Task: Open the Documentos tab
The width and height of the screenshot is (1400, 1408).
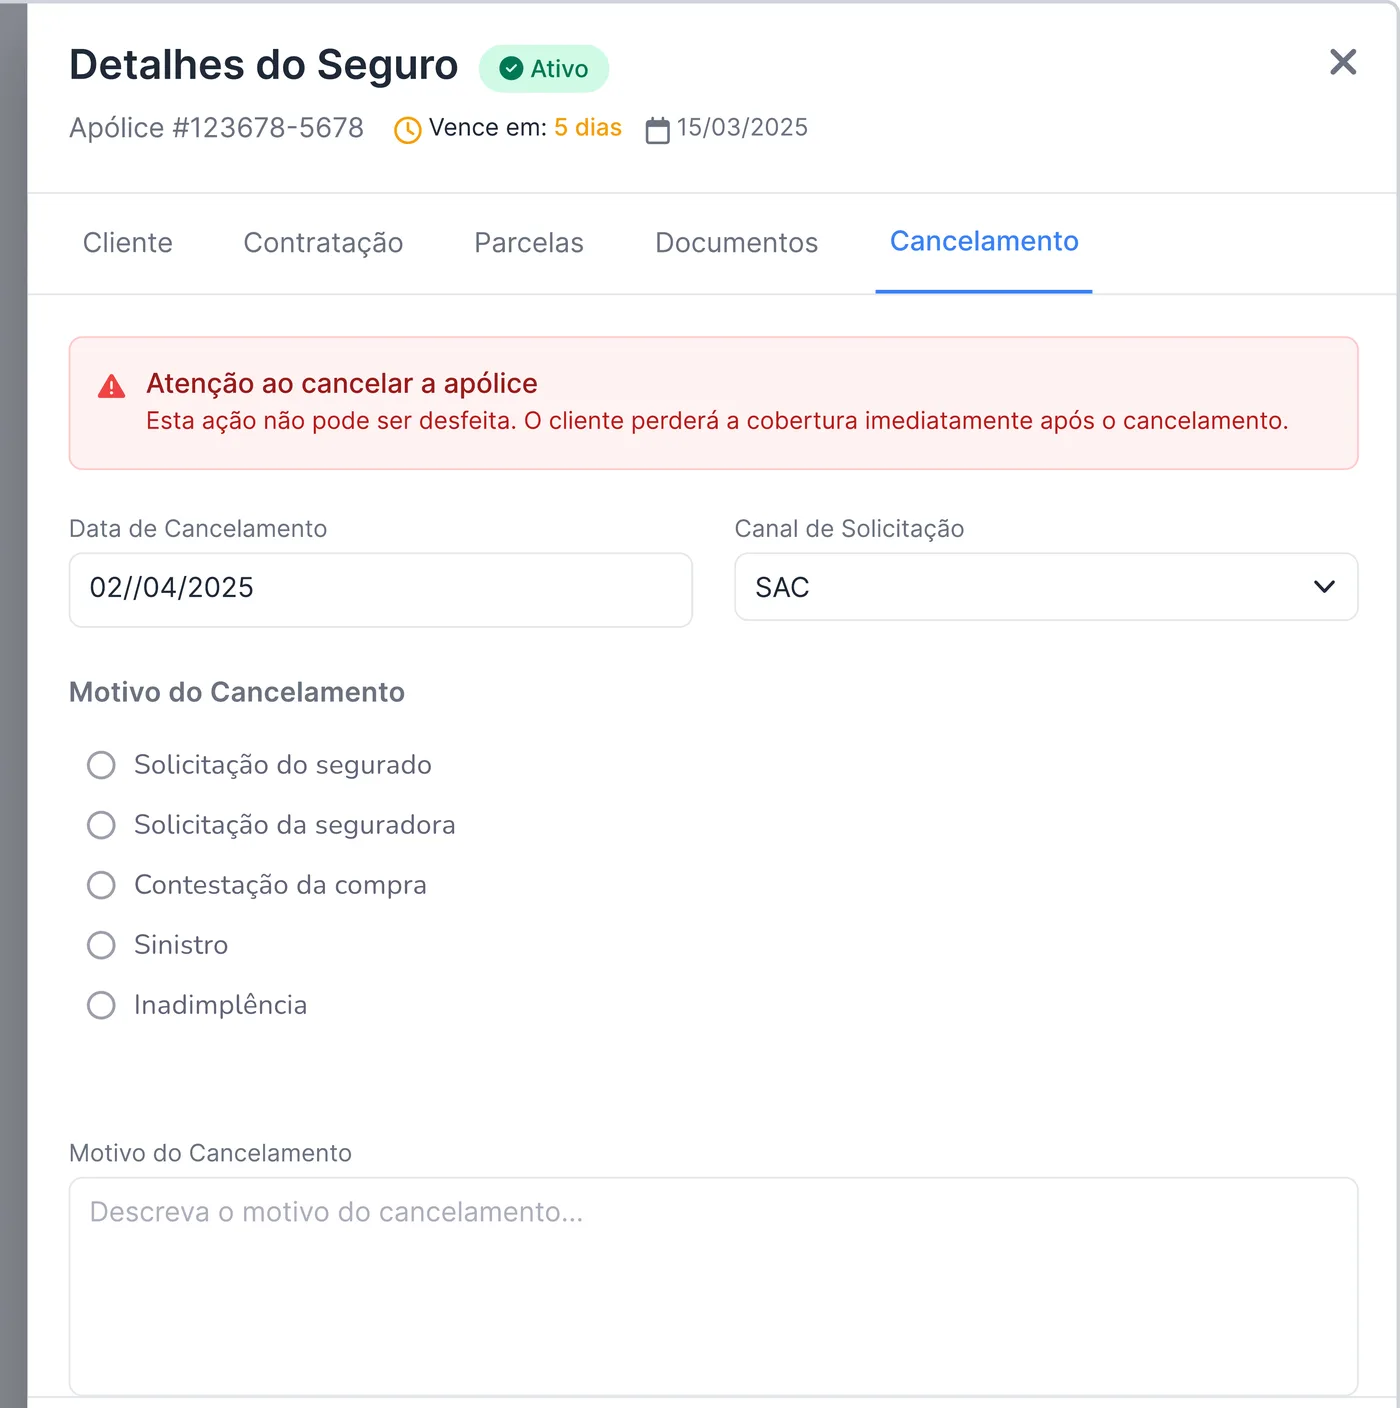Action: [736, 243]
